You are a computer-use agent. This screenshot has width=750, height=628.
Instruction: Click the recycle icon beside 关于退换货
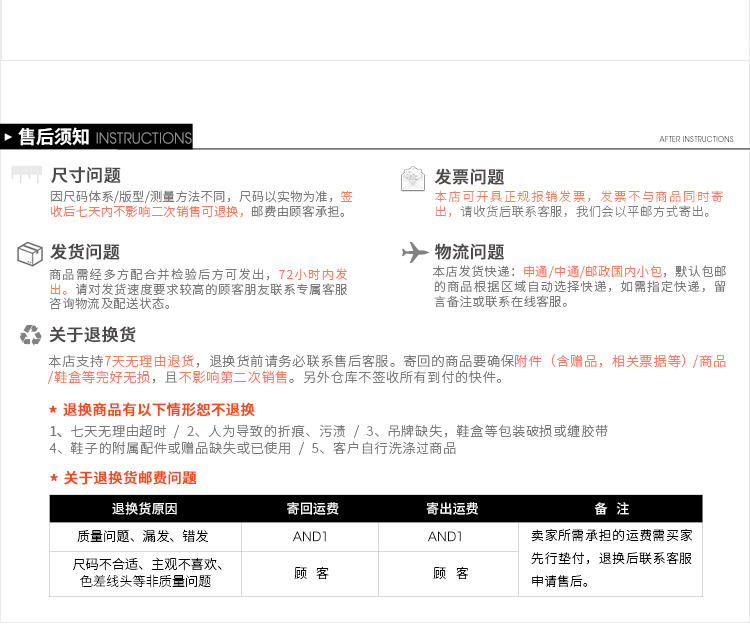click(x=31, y=335)
